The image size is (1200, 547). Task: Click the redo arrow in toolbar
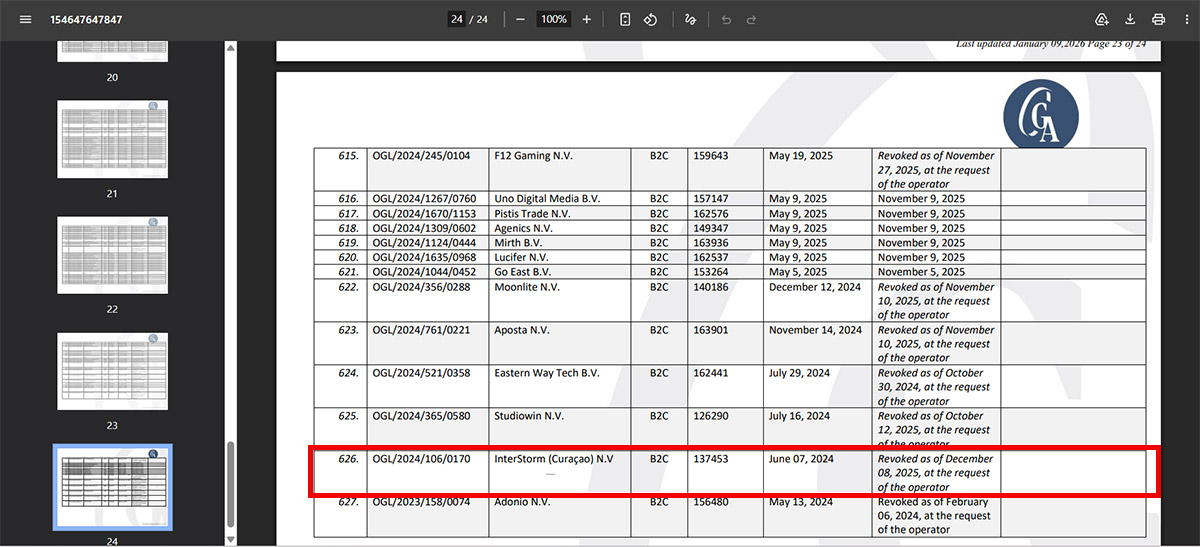pos(753,20)
